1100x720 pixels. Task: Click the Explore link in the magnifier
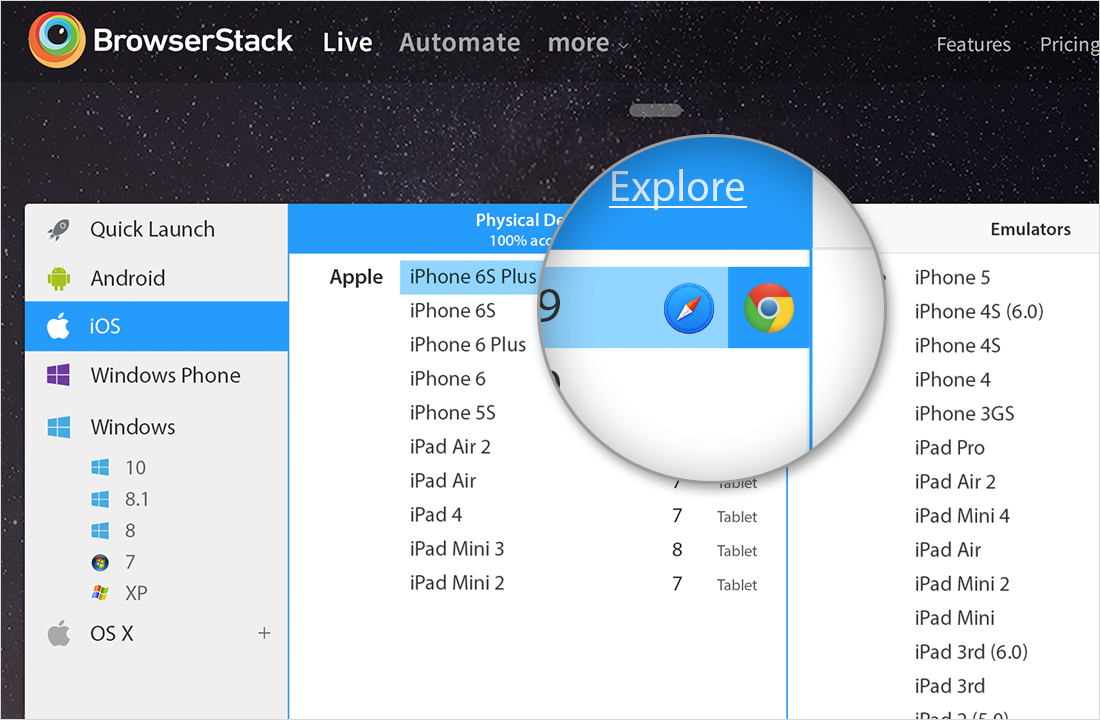(x=677, y=186)
